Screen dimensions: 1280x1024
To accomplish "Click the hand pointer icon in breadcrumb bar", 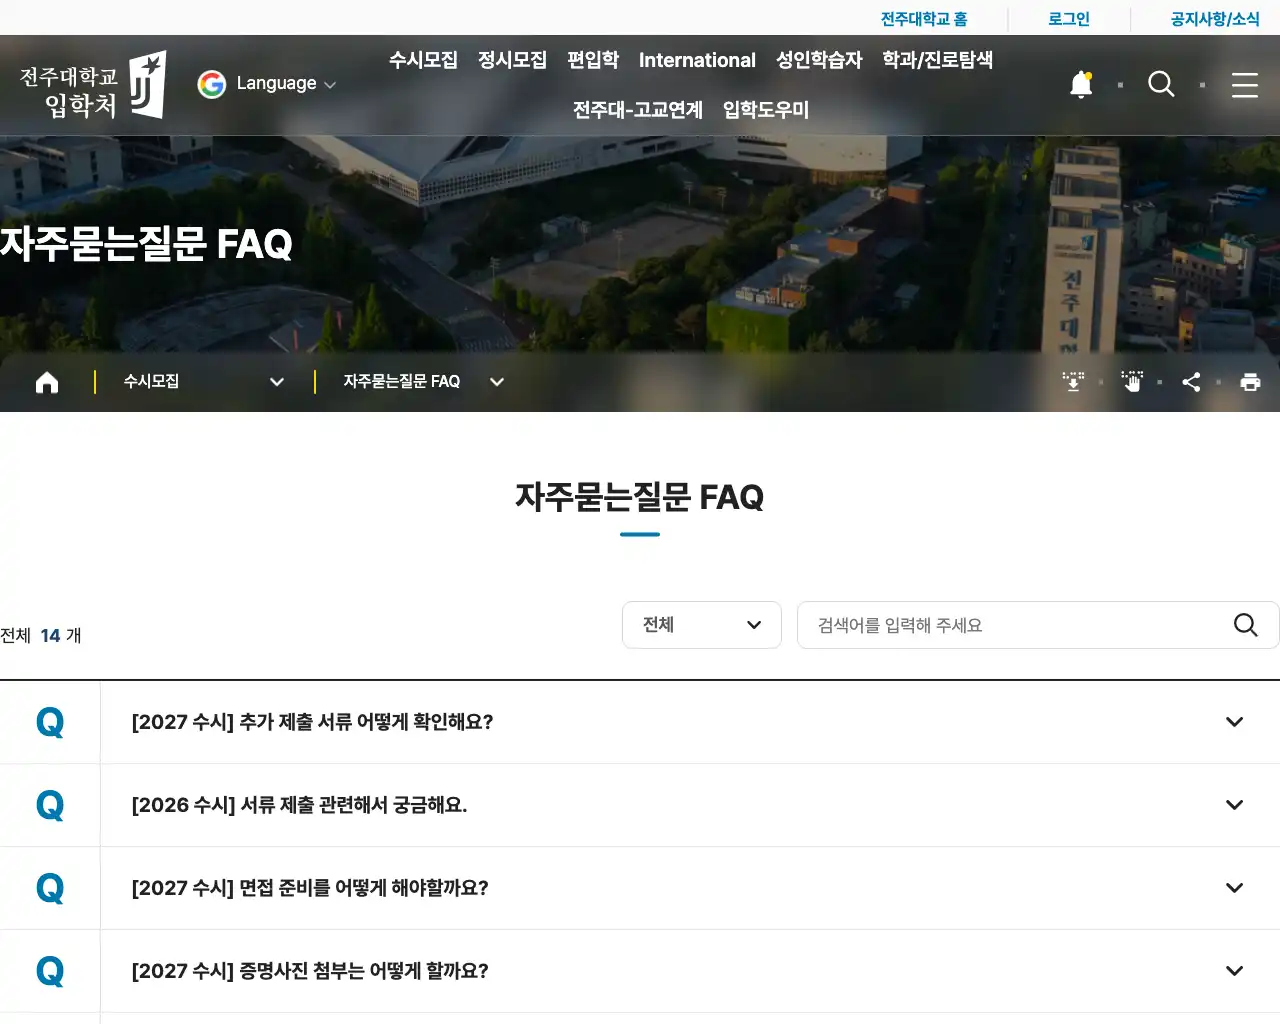I will [x=1132, y=382].
